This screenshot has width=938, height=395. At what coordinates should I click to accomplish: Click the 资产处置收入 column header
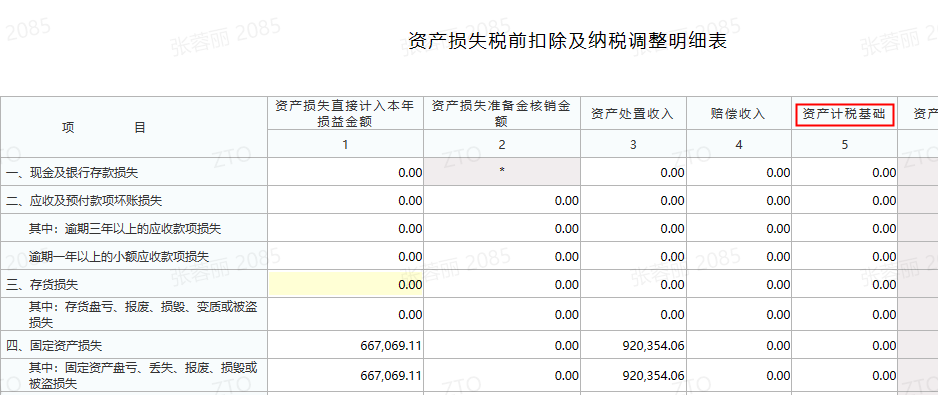(633, 114)
